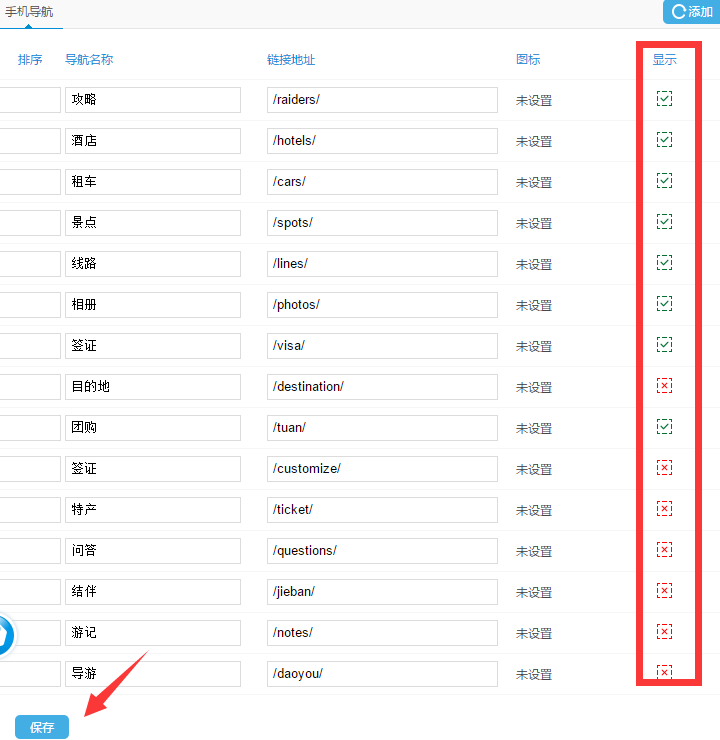Image resolution: width=720 pixels, height=740 pixels.
Task: Click the blue floating circle icon at left edge
Action: point(4,636)
